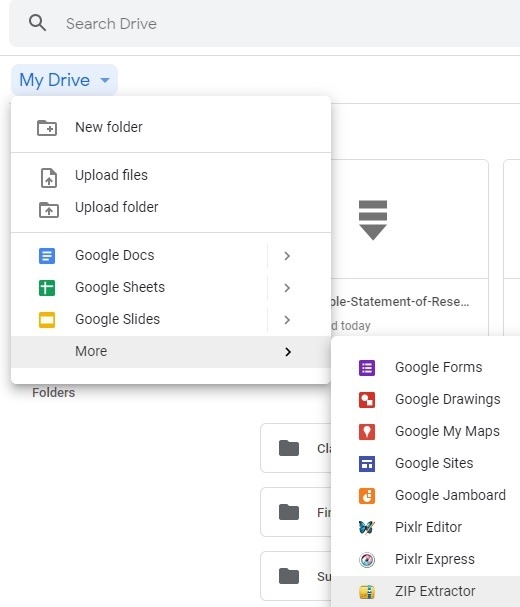Screen dimensions: 520x607
Task: Select Google Drawings from the submenu
Action: (426, 400)
